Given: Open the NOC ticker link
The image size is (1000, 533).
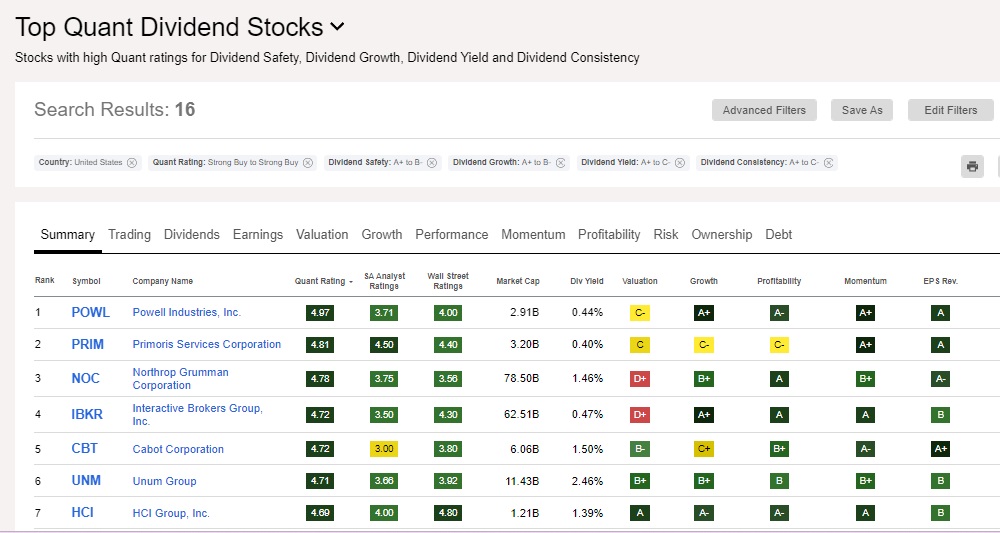Looking at the screenshot, I should click(85, 379).
